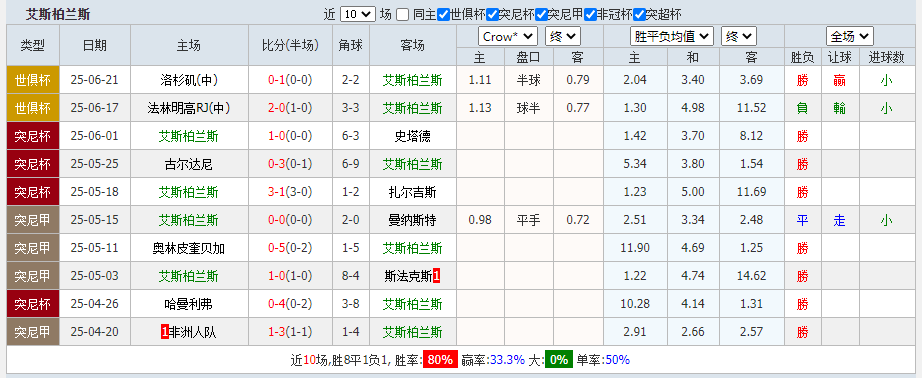Open the Crow* odds company dropdown

pyautogui.click(x=507, y=36)
